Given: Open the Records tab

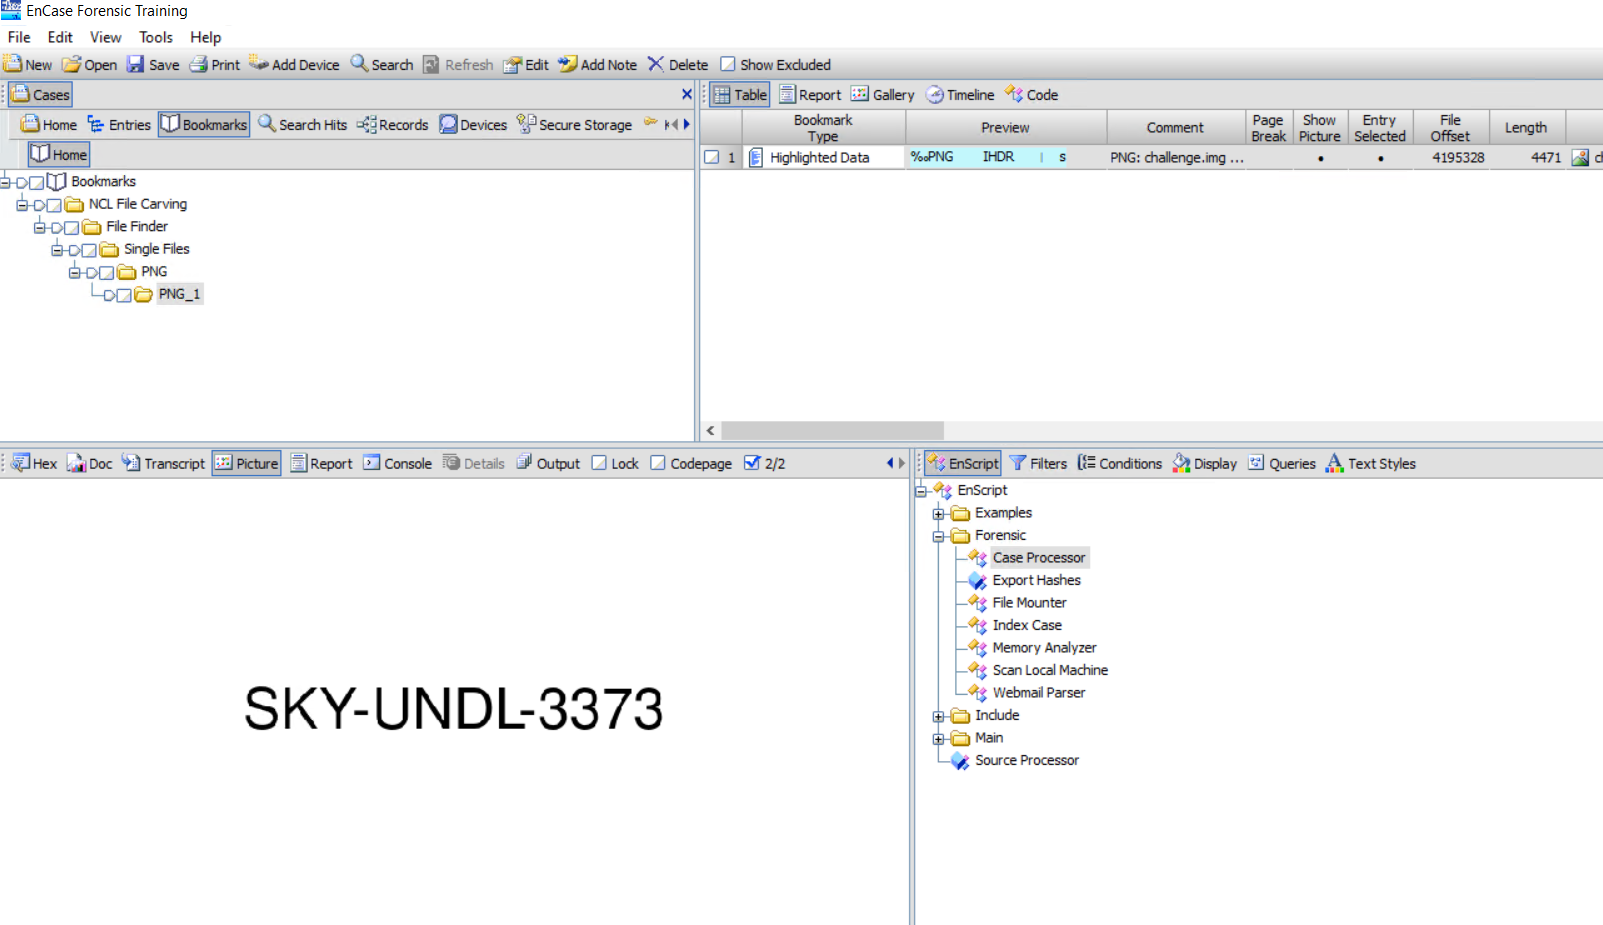Looking at the screenshot, I should click(393, 125).
